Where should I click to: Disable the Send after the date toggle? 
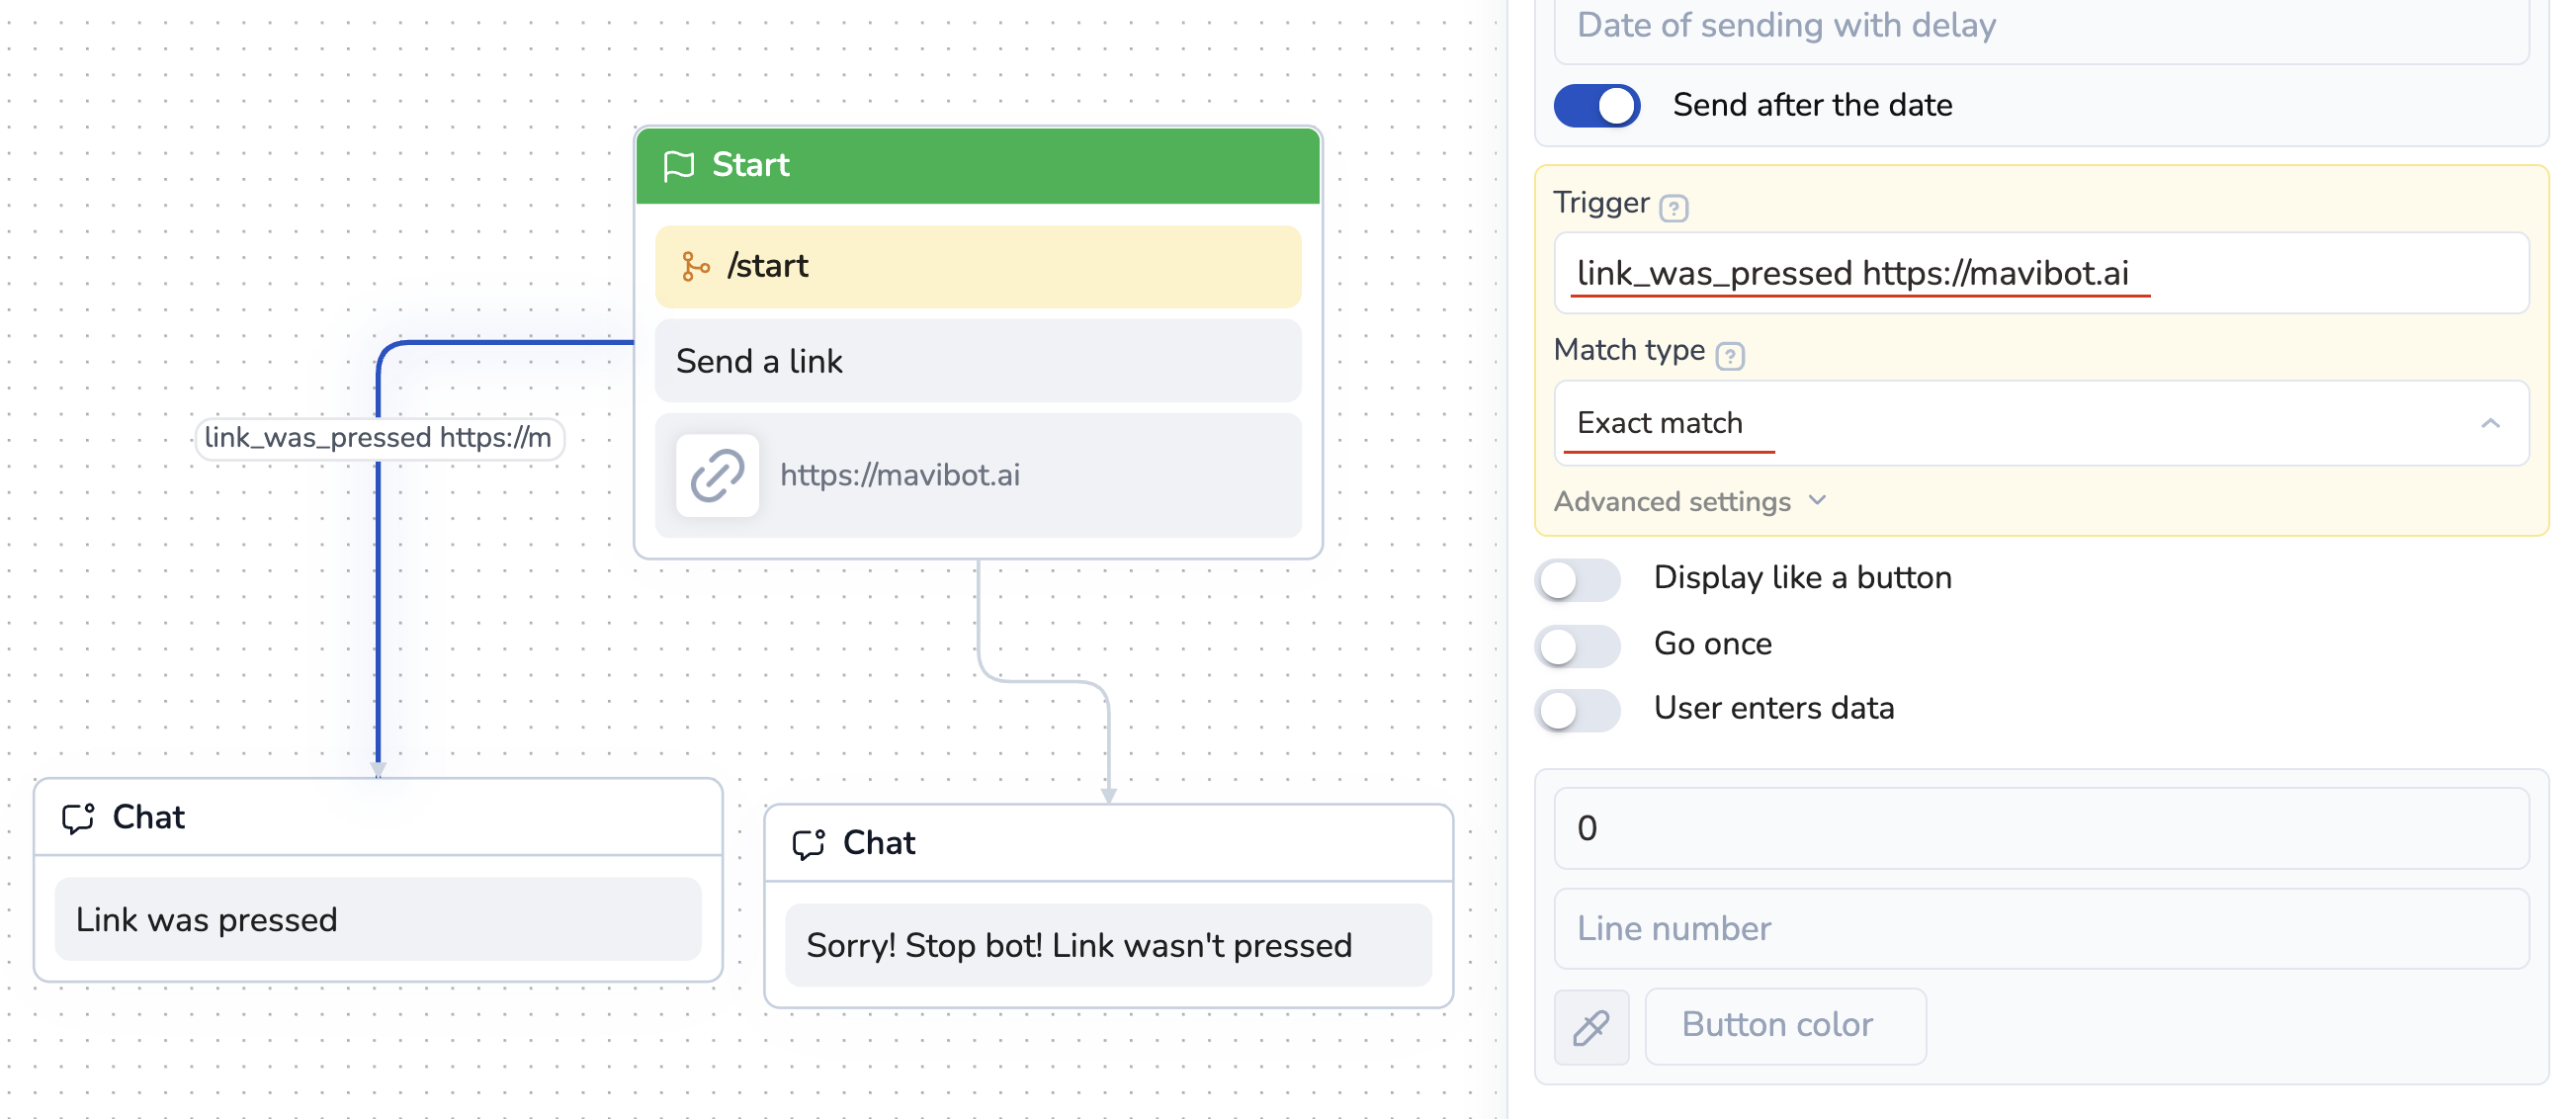(1596, 105)
